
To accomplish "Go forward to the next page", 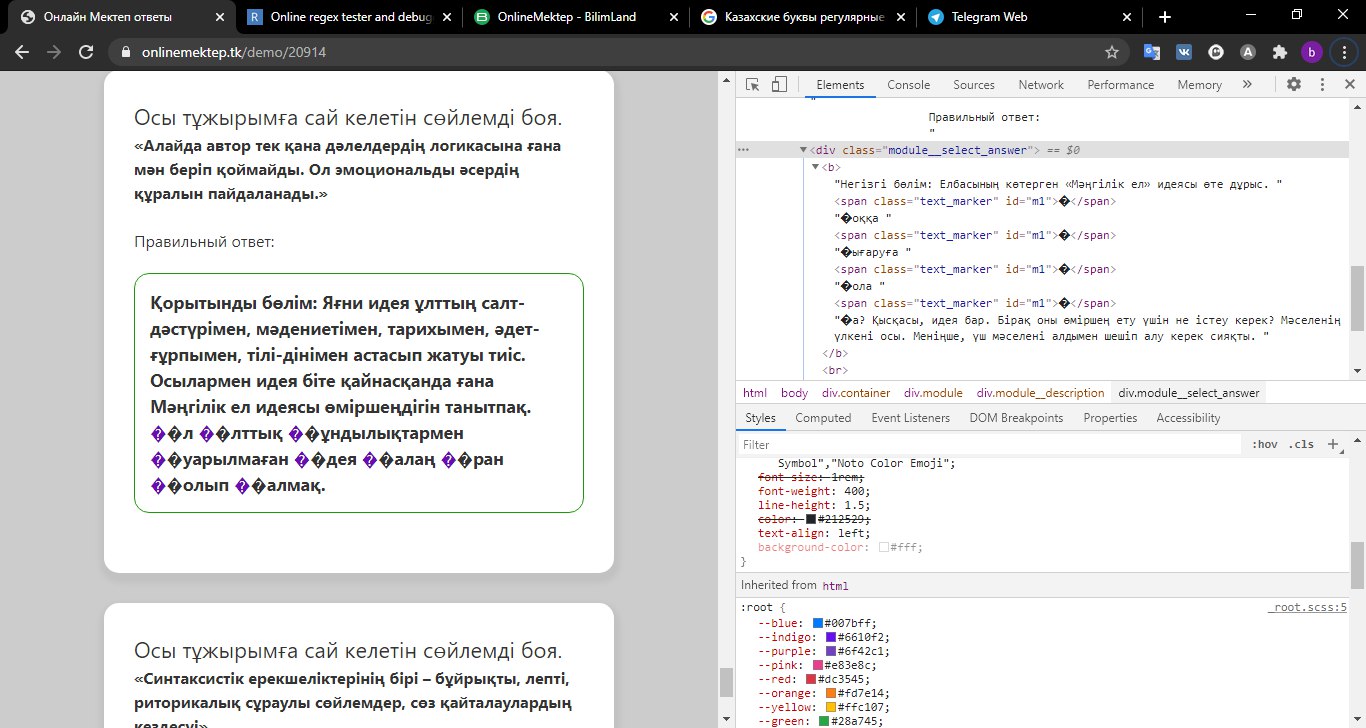I will (54, 52).
